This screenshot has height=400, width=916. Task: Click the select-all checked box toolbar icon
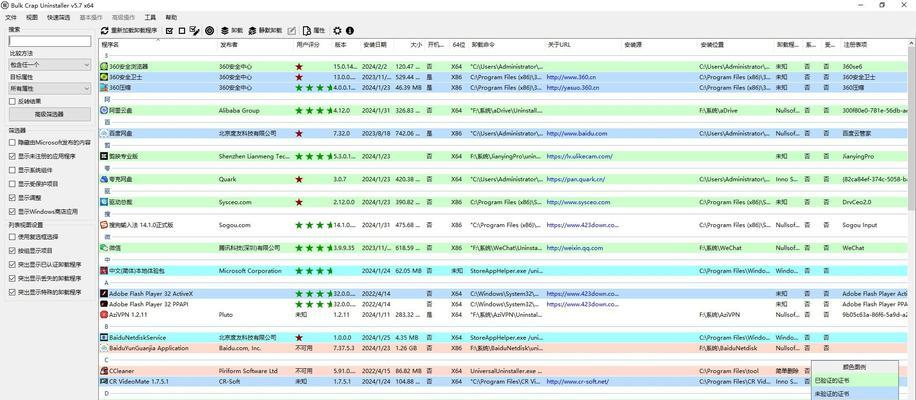(169, 30)
